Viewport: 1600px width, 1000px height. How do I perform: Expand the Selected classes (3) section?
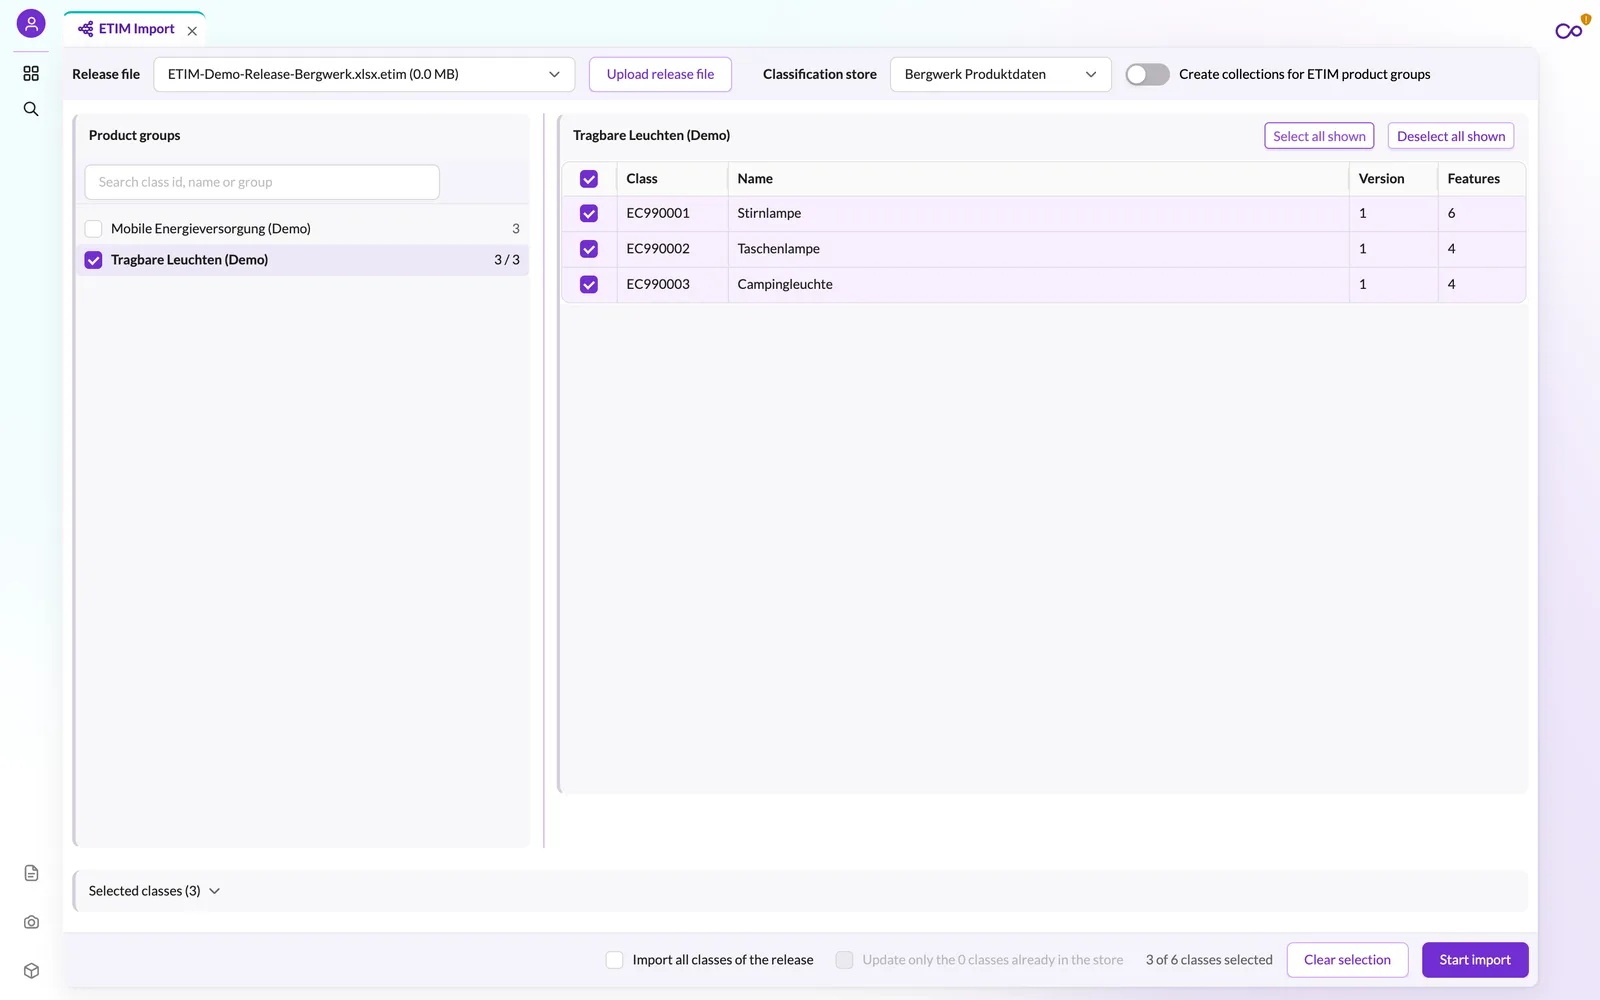point(154,891)
